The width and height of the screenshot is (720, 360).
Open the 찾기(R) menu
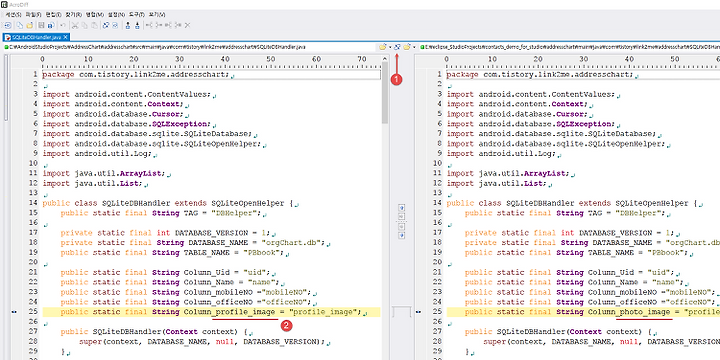tap(73, 15)
